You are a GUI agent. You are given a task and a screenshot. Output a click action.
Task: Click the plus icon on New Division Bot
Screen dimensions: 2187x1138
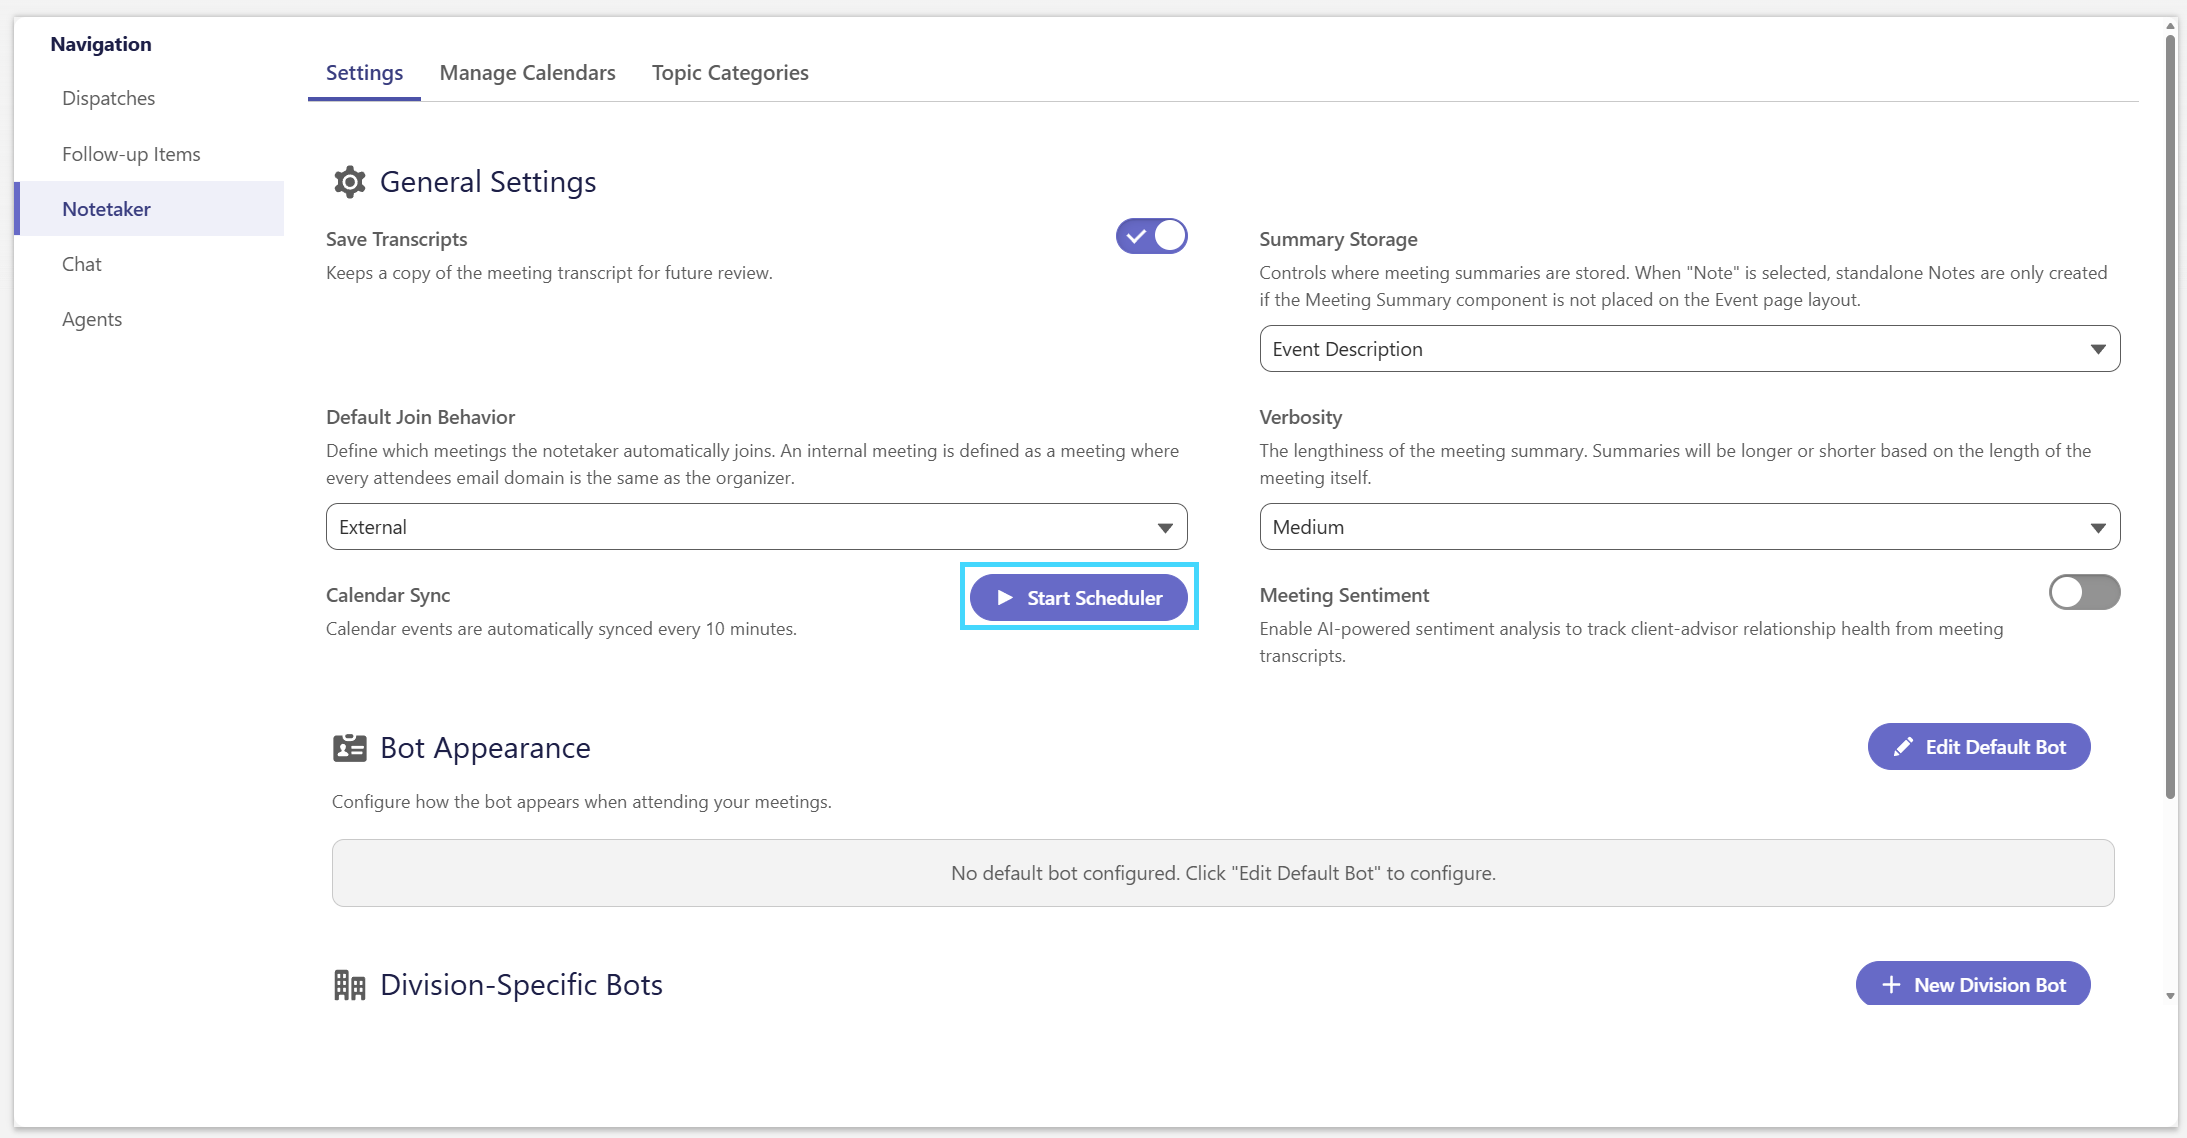1891,985
